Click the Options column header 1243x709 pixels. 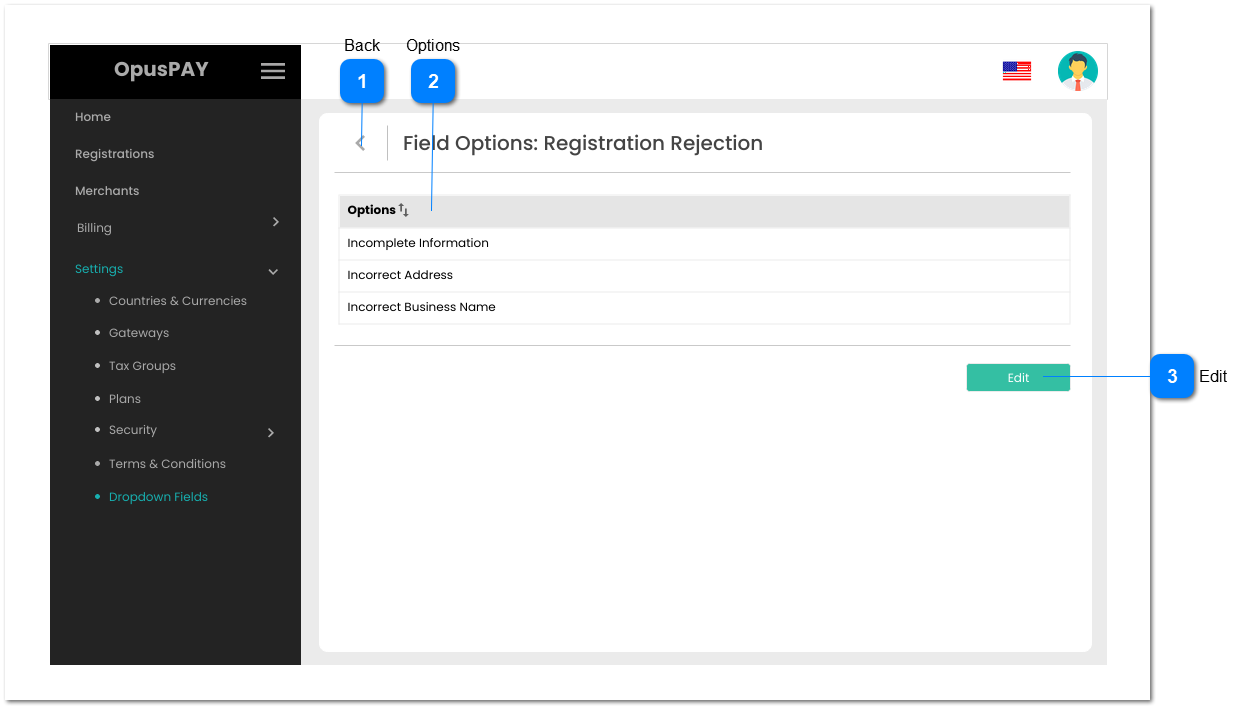click(371, 210)
